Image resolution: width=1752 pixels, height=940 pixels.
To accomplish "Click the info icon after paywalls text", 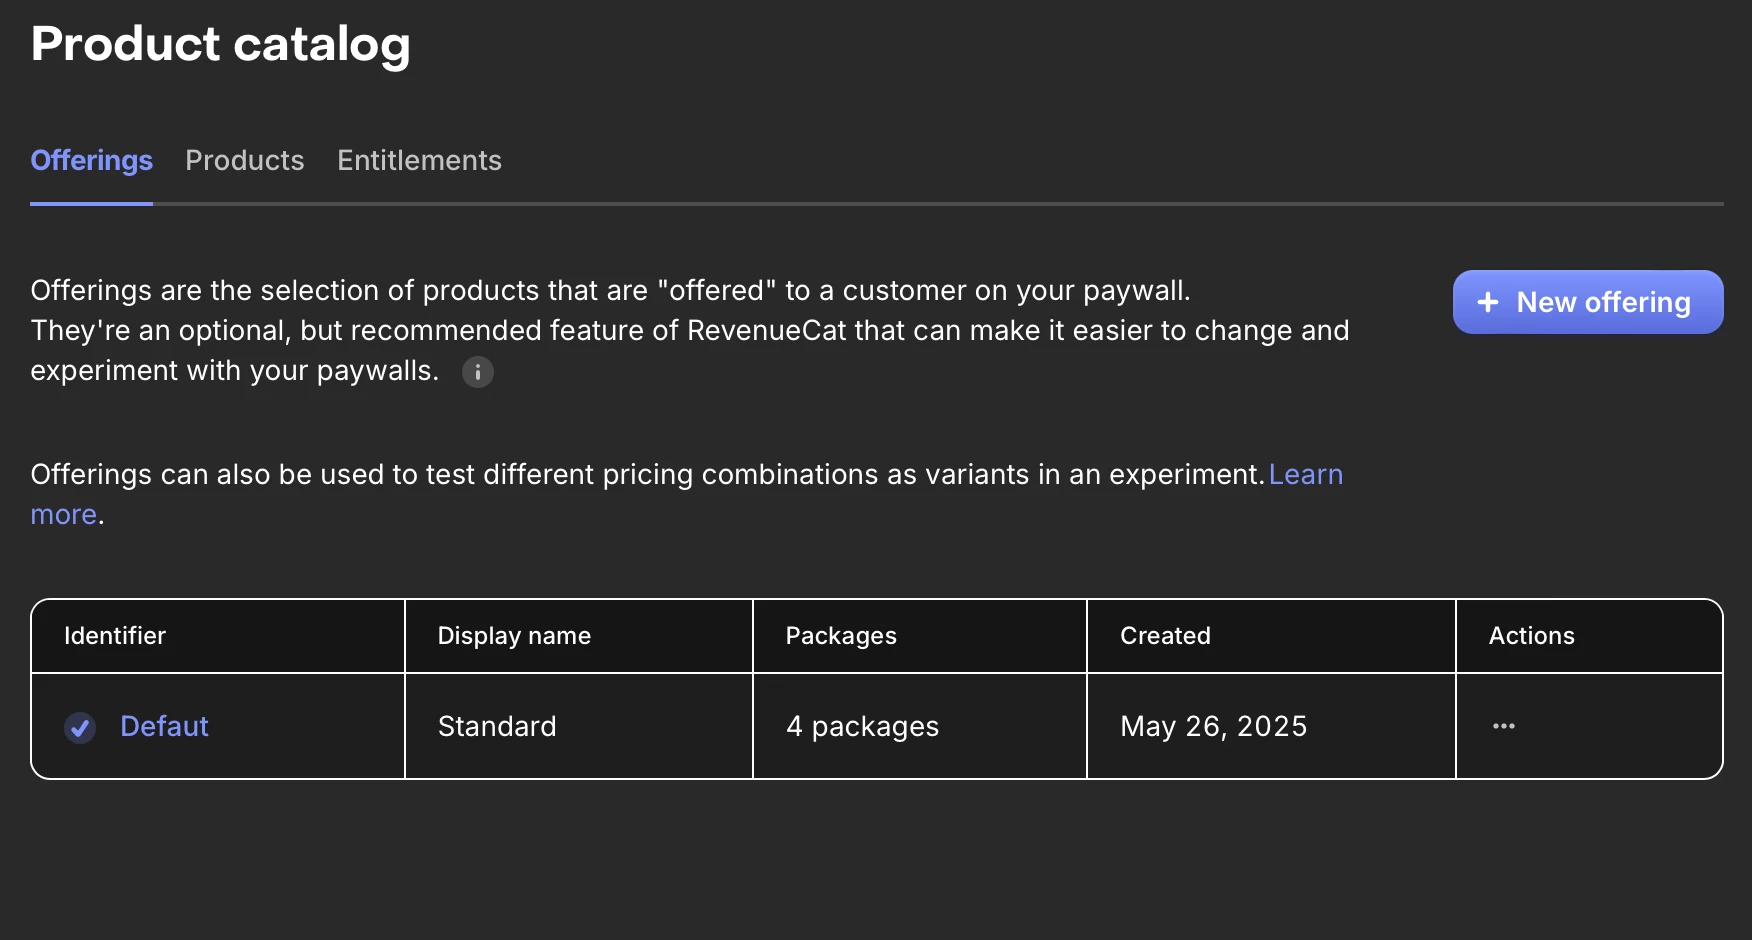I will 478,372.
